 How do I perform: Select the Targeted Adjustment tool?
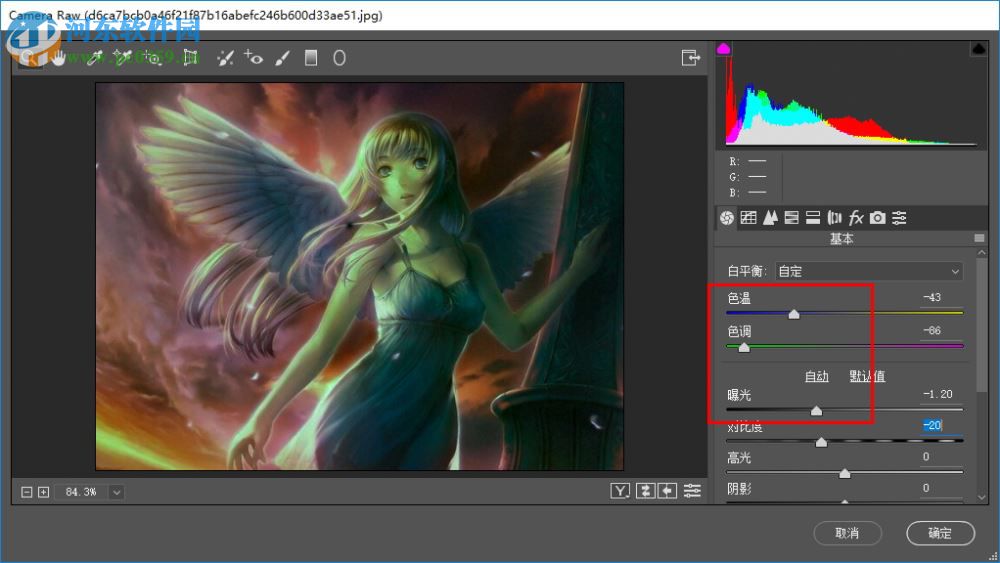(153, 58)
